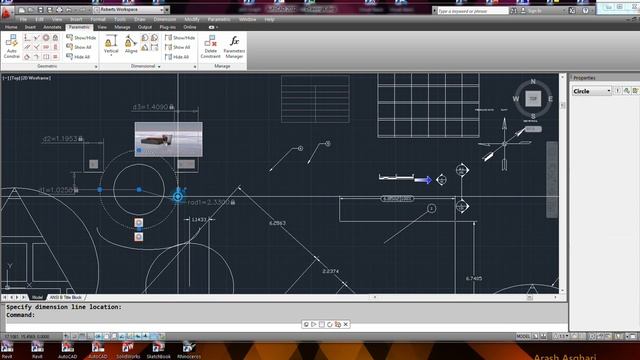Click Show All in Geometric panel
The width and height of the screenshot is (640, 360).
click(79, 47)
